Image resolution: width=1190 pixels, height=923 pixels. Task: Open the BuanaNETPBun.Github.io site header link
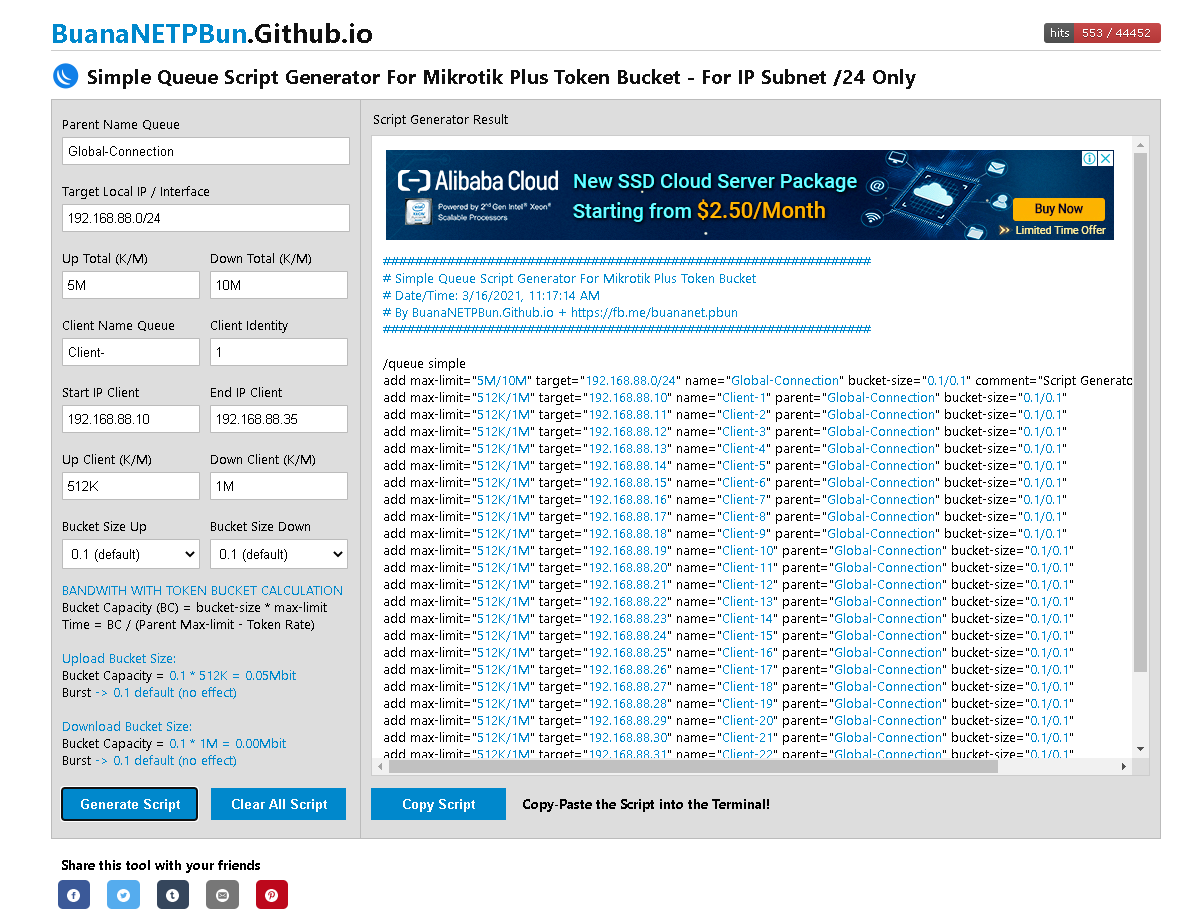click(213, 33)
